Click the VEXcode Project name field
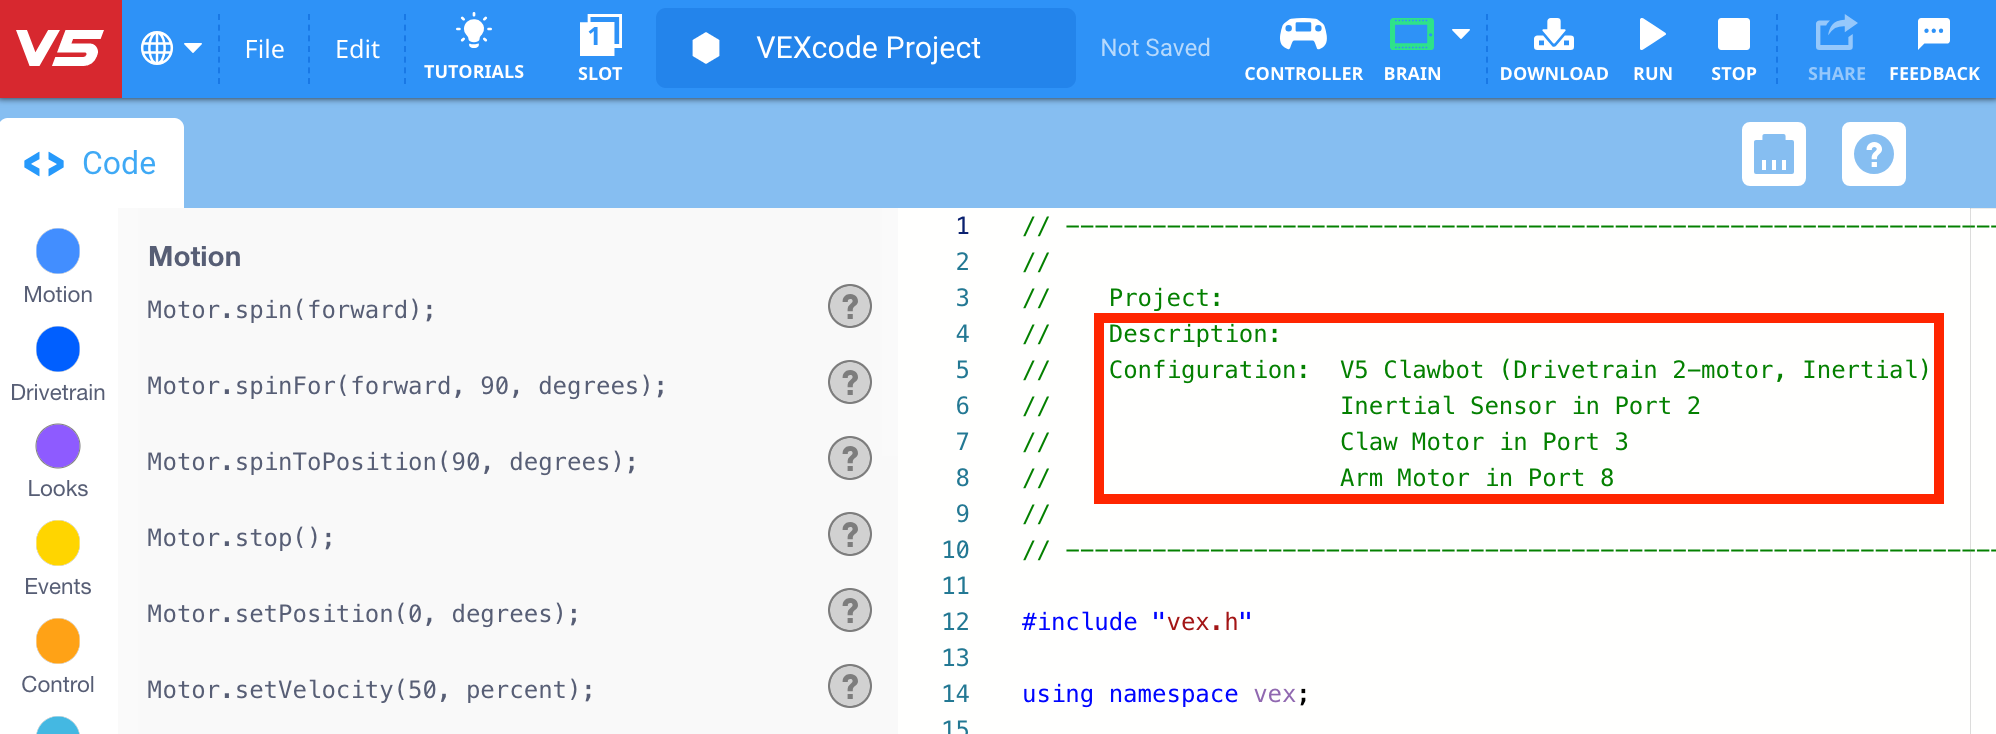 pos(866,48)
